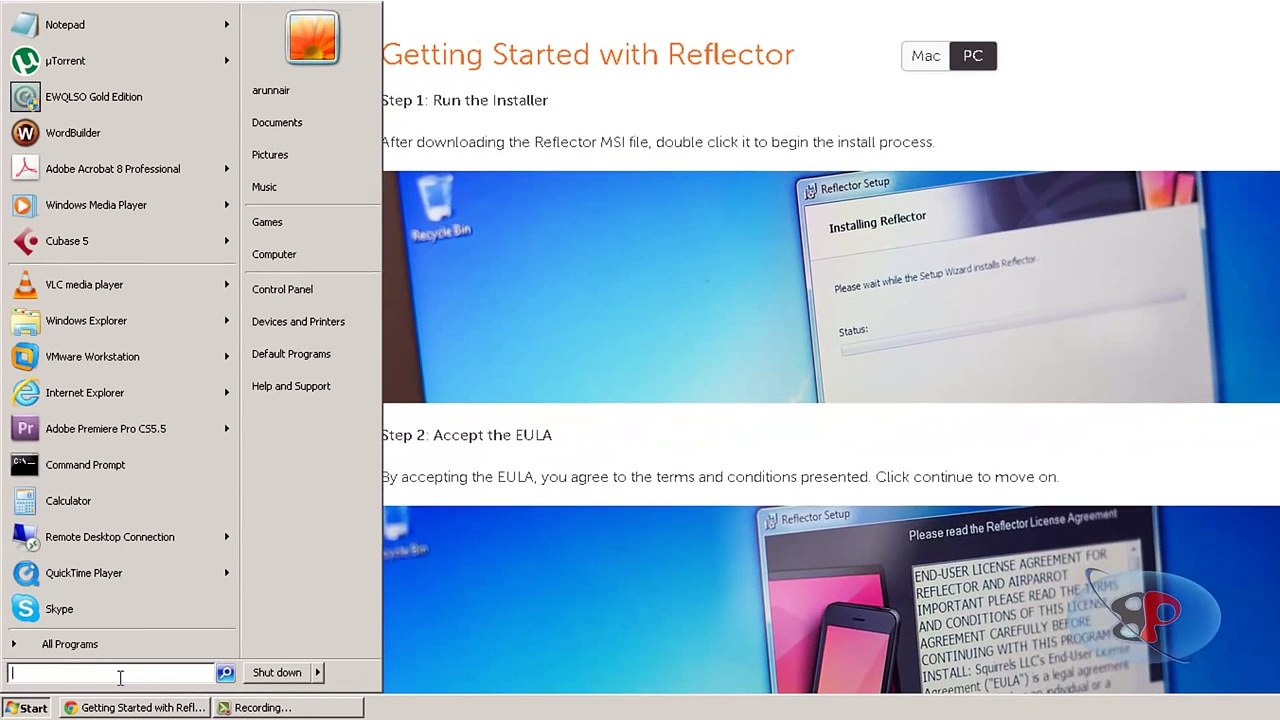This screenshot has width=1280, height=720.
Task: Expand the Windows Explorer jump list arrow
Action: [226, 321]
